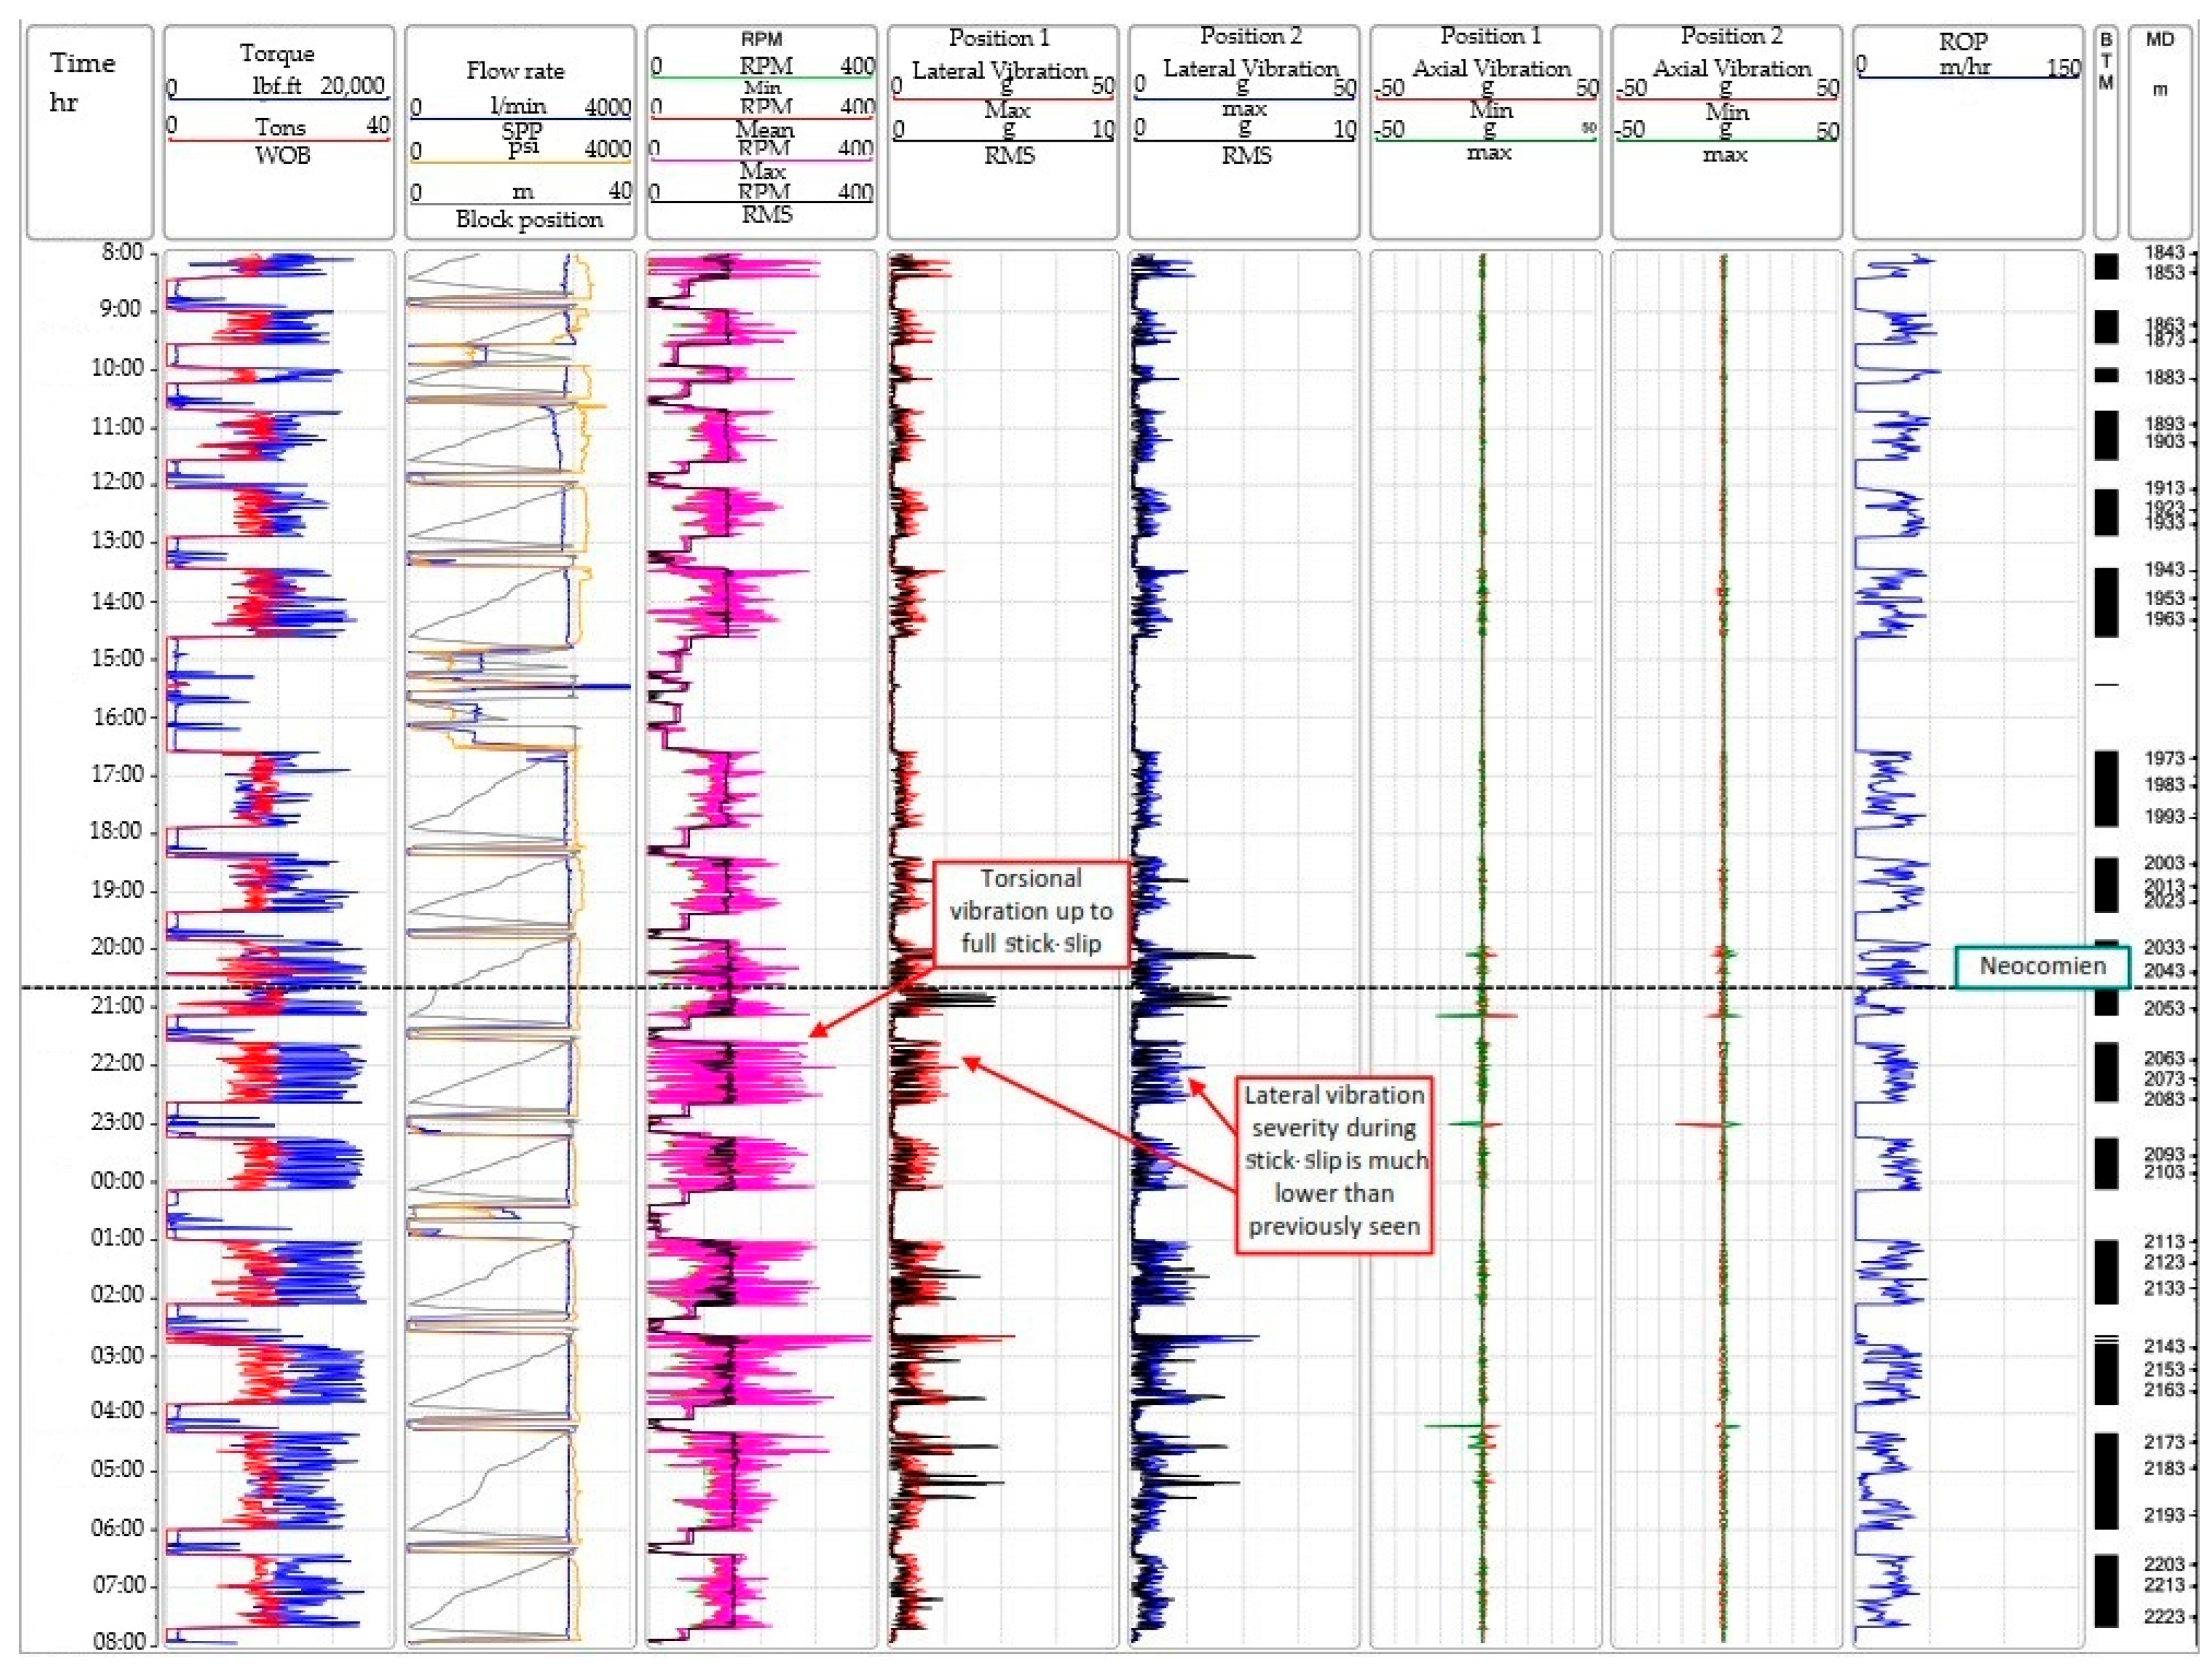2212x1674 pixels.
Task: Select RMS label under Position 1 Lateral
Action: 1009,155
